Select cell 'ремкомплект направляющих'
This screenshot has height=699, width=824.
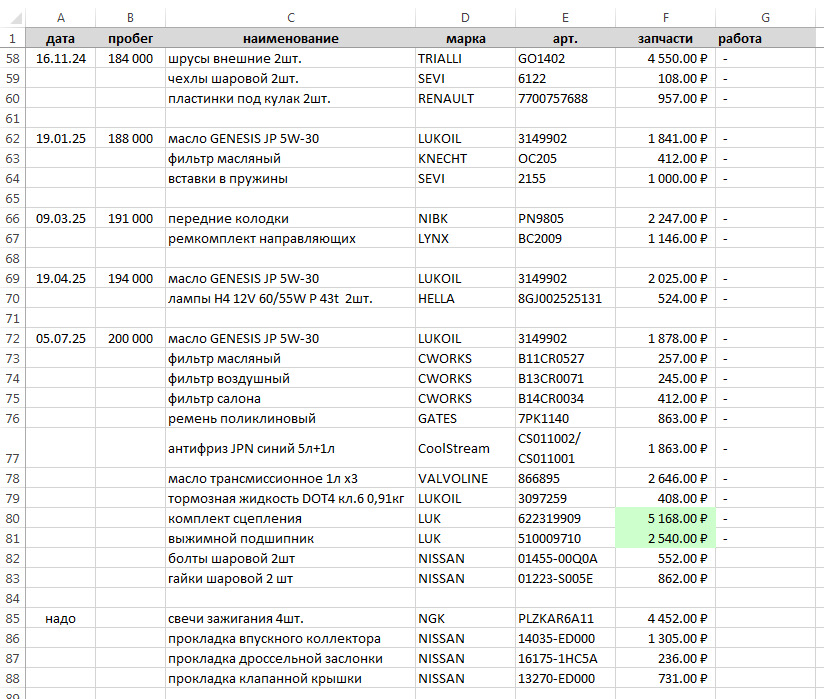coord(291,238)
